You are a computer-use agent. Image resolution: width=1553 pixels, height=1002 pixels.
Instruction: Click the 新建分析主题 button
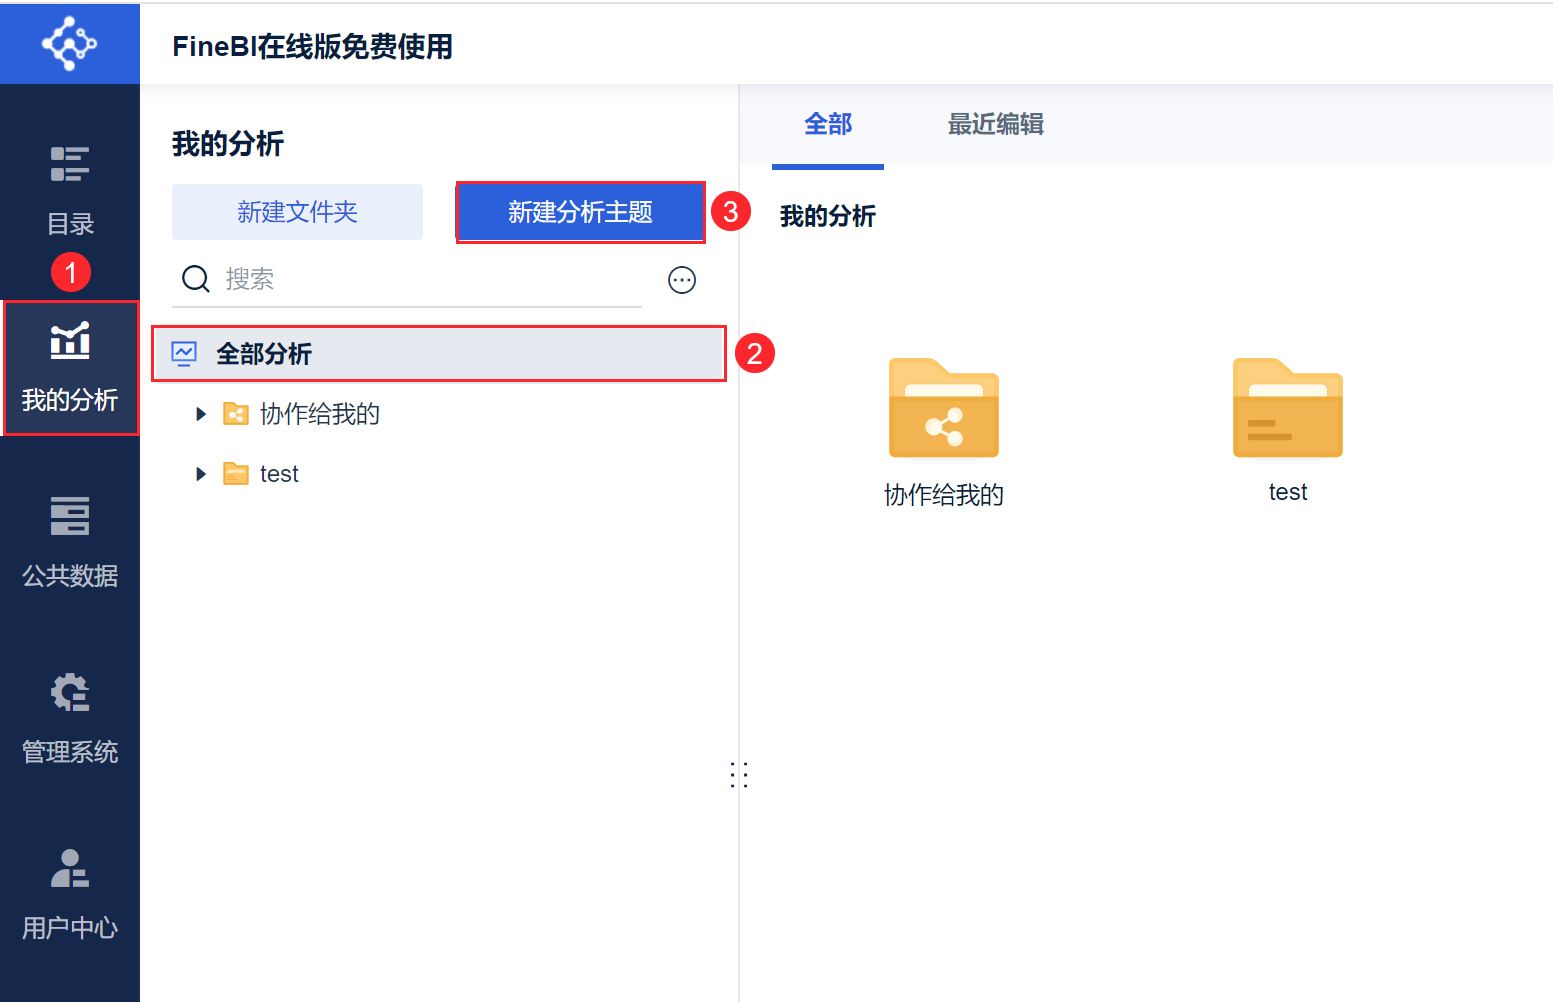pyautogui.click(x=580, y=212)
